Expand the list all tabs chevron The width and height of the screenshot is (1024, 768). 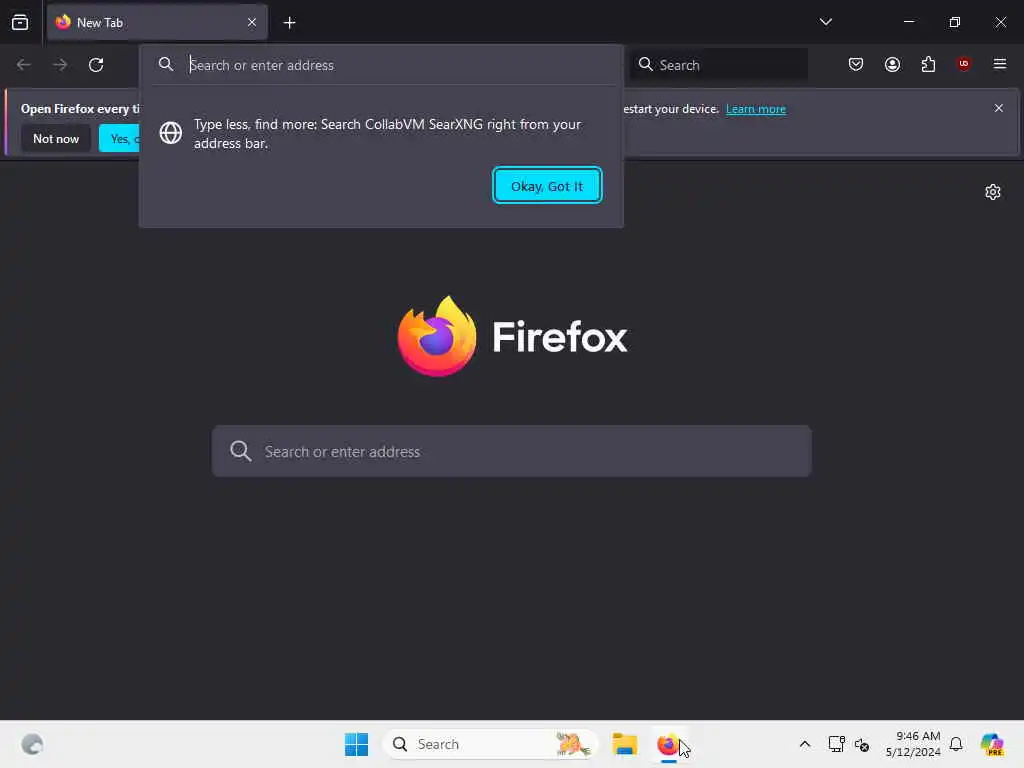pos(825,22)
